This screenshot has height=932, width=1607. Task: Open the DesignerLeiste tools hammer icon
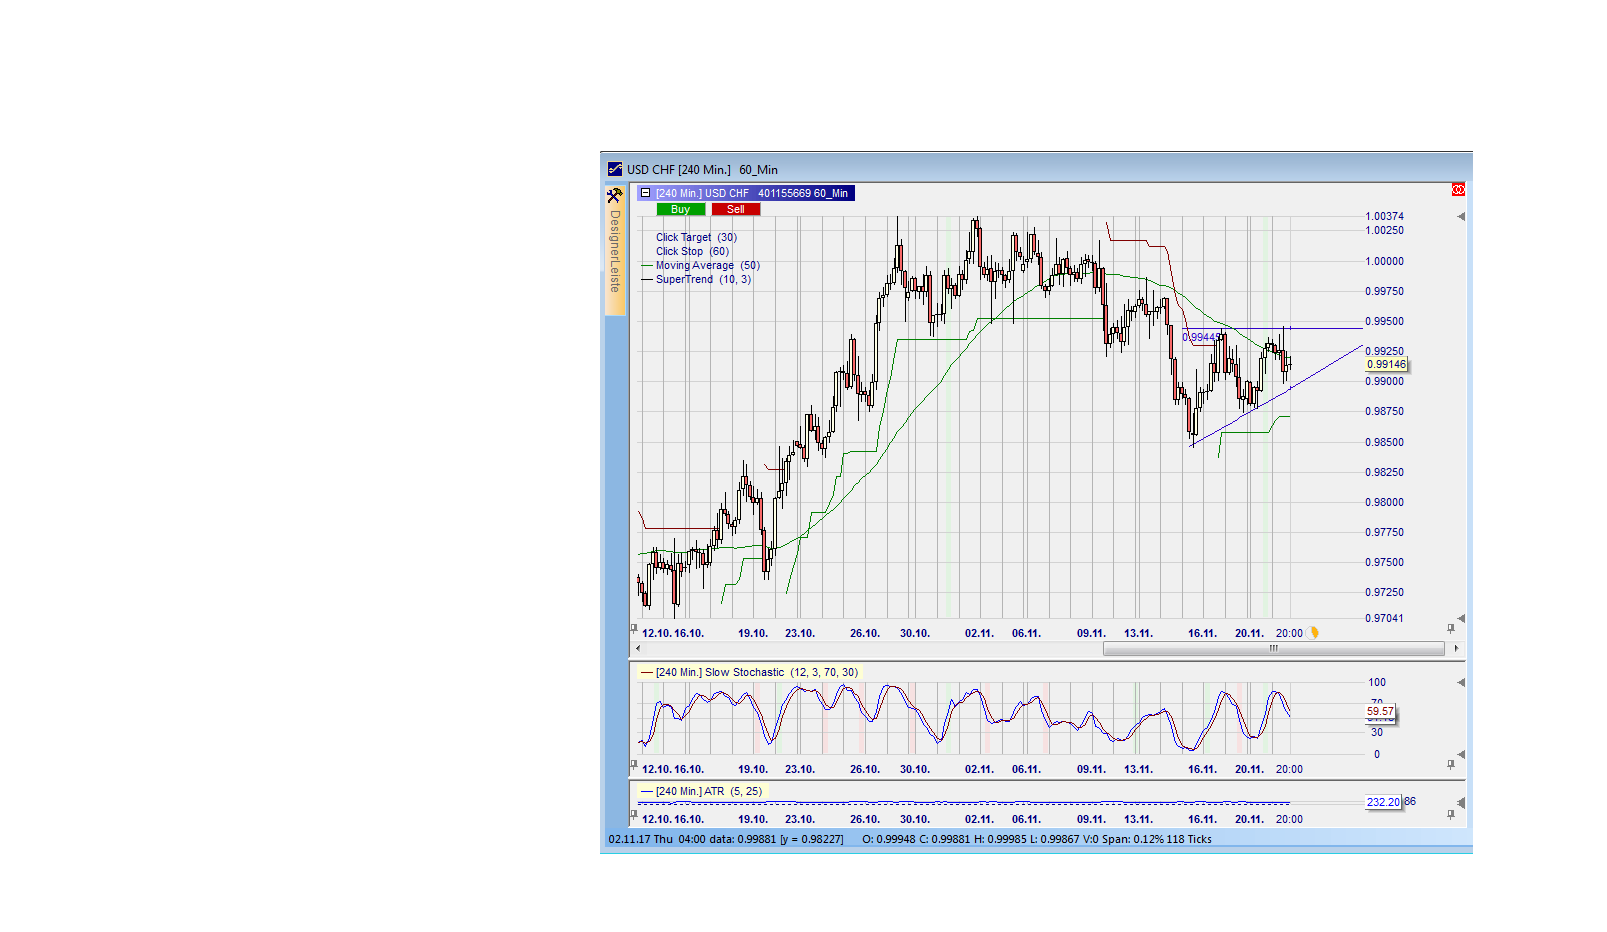(613, 195)
